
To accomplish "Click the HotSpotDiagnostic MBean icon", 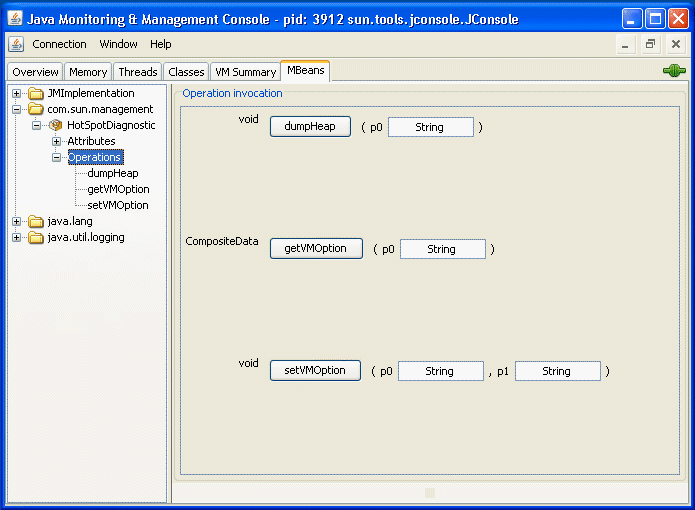I will (x=56, y=125).
